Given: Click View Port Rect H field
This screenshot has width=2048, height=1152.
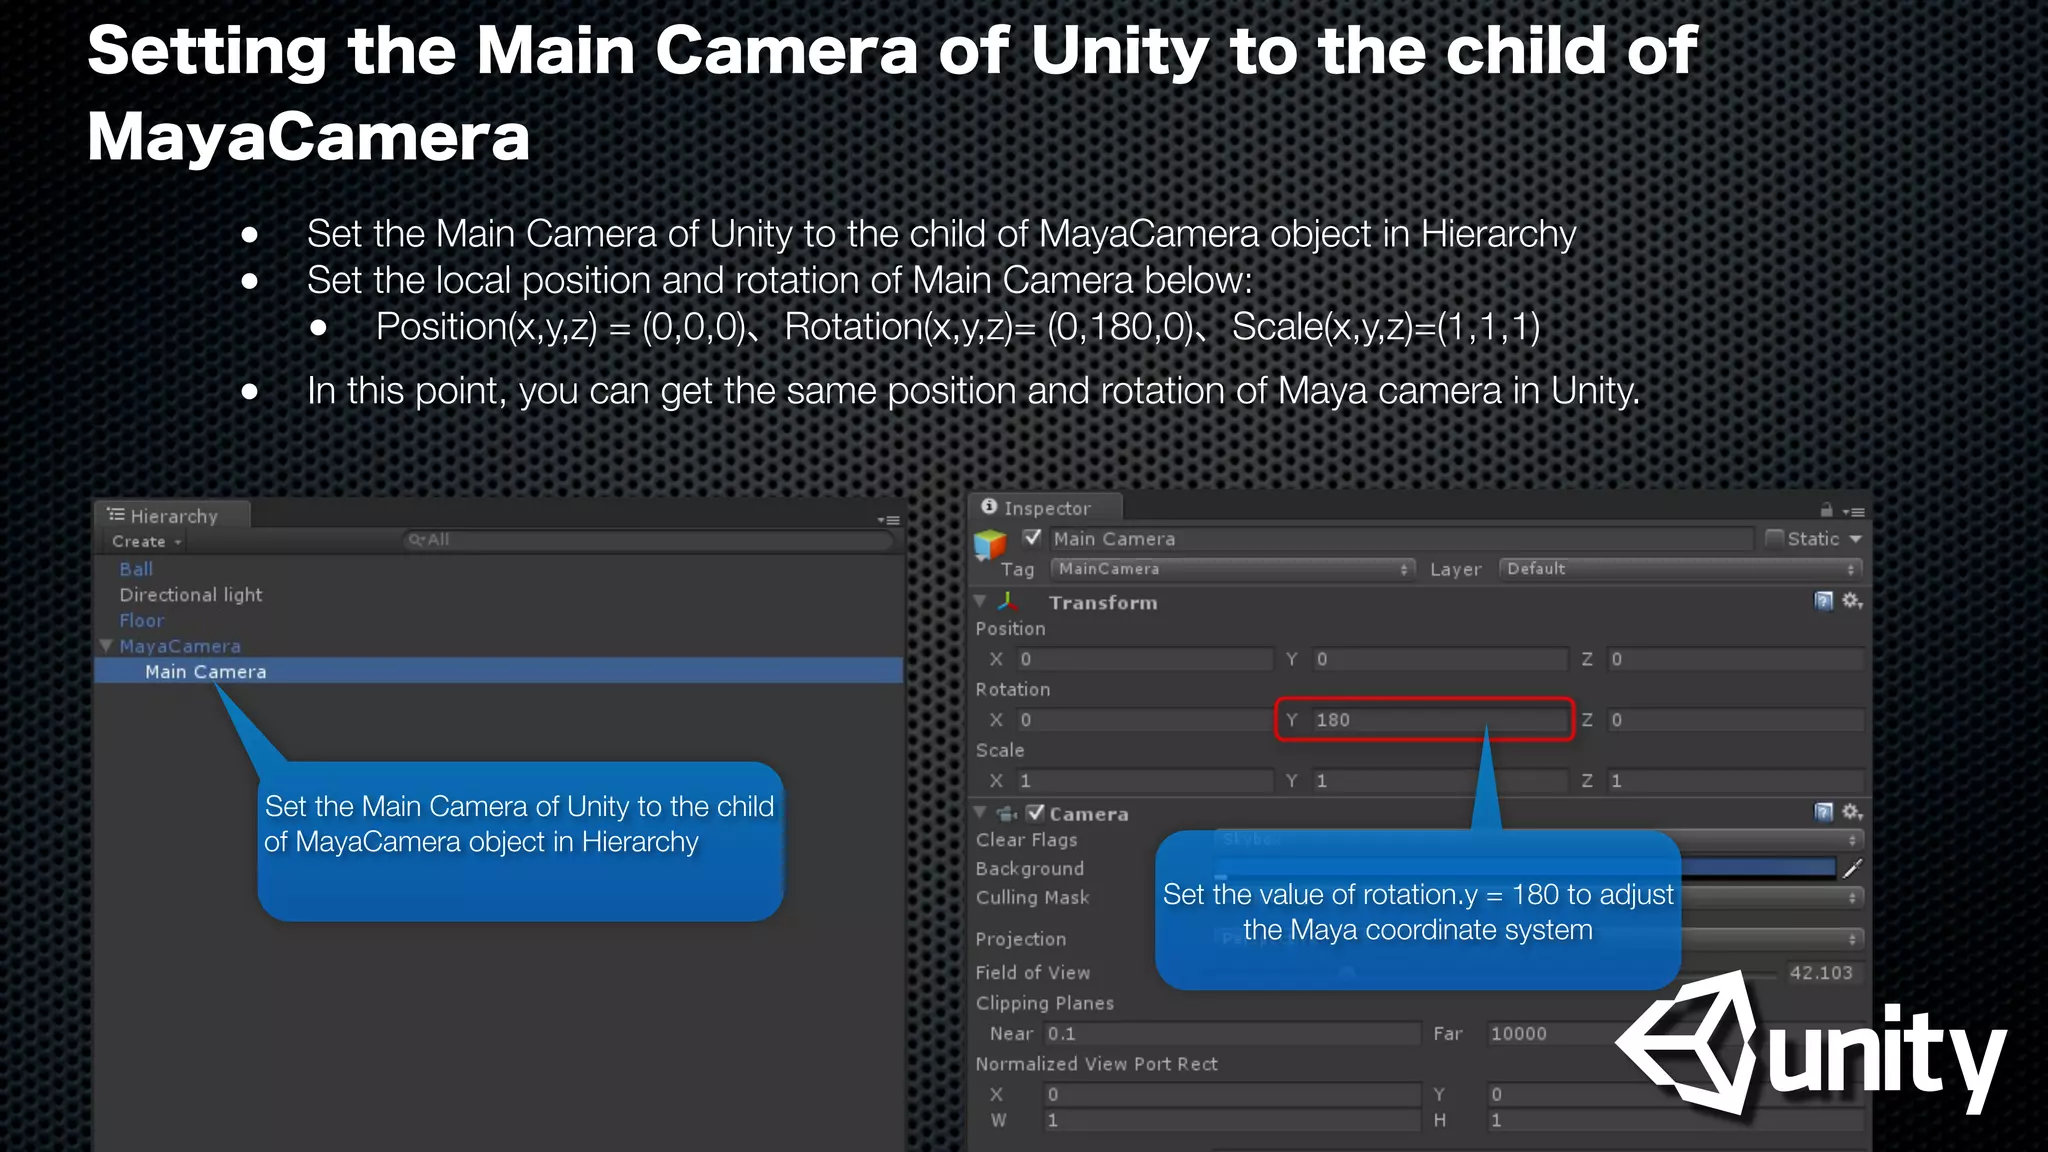Looking at the screenshot, I should (1675, 1121).
